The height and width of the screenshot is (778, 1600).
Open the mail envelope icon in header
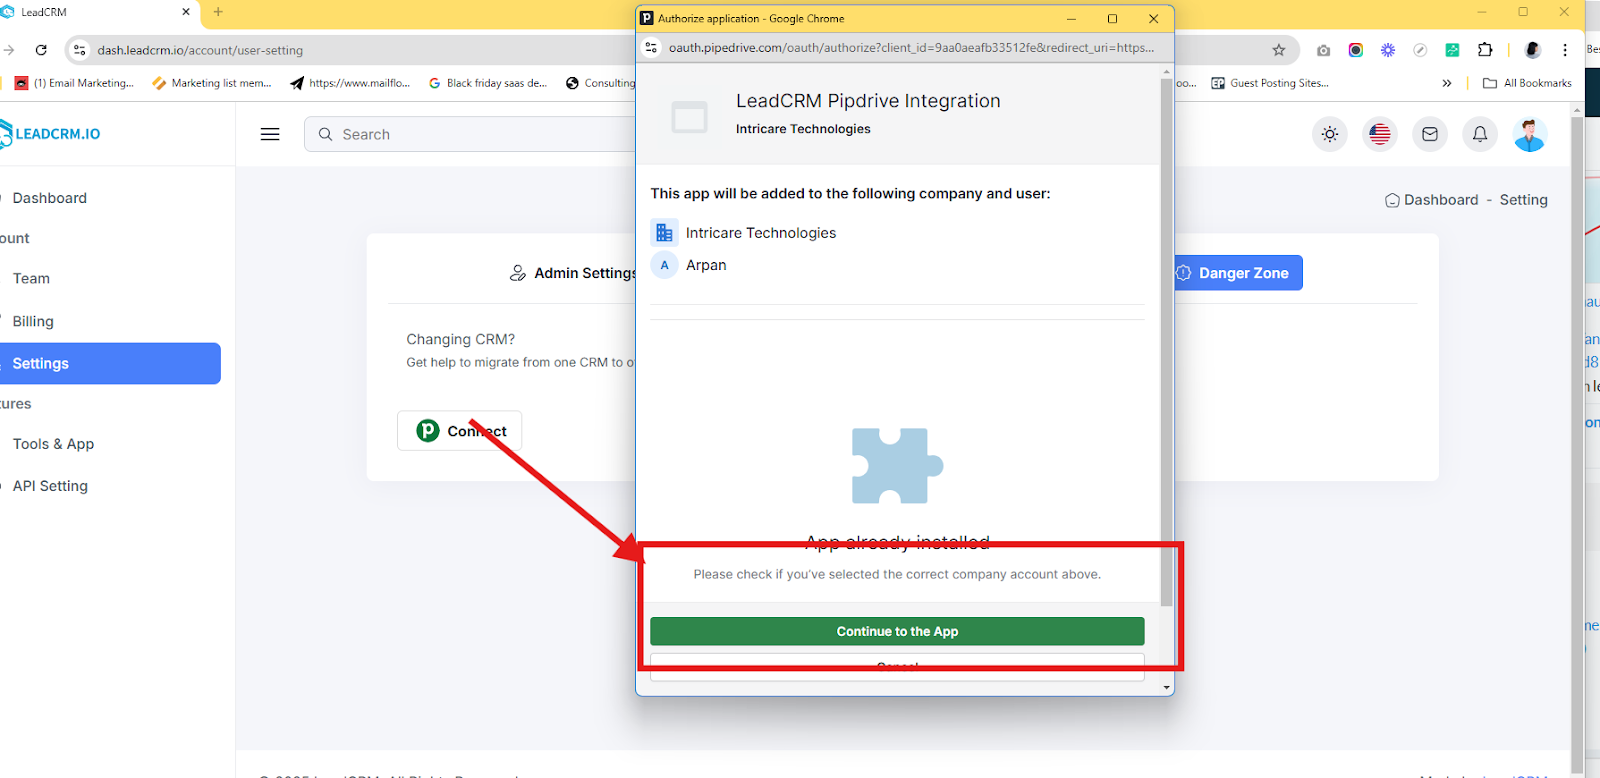1430,134
